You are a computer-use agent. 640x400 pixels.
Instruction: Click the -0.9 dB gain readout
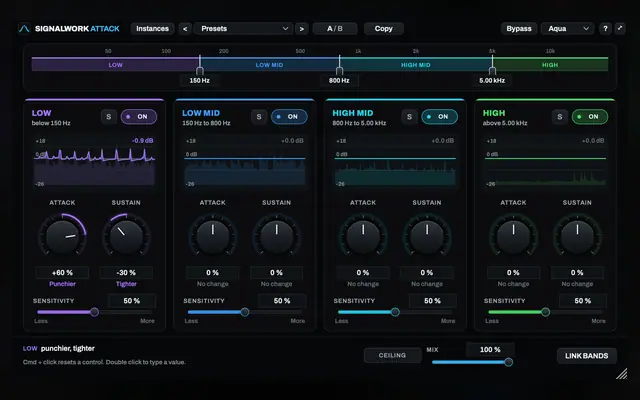tap(142, 140)
